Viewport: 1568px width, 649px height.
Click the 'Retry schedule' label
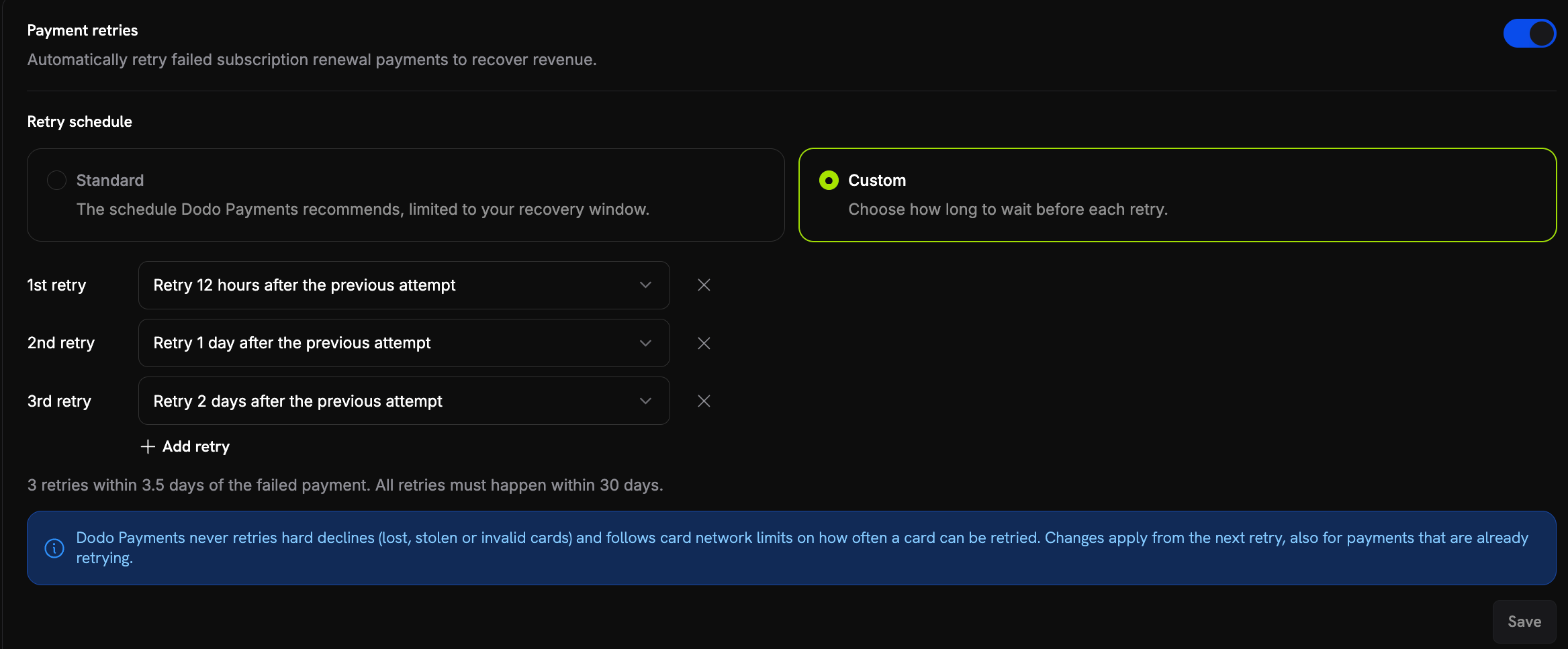tap(80, 122)
